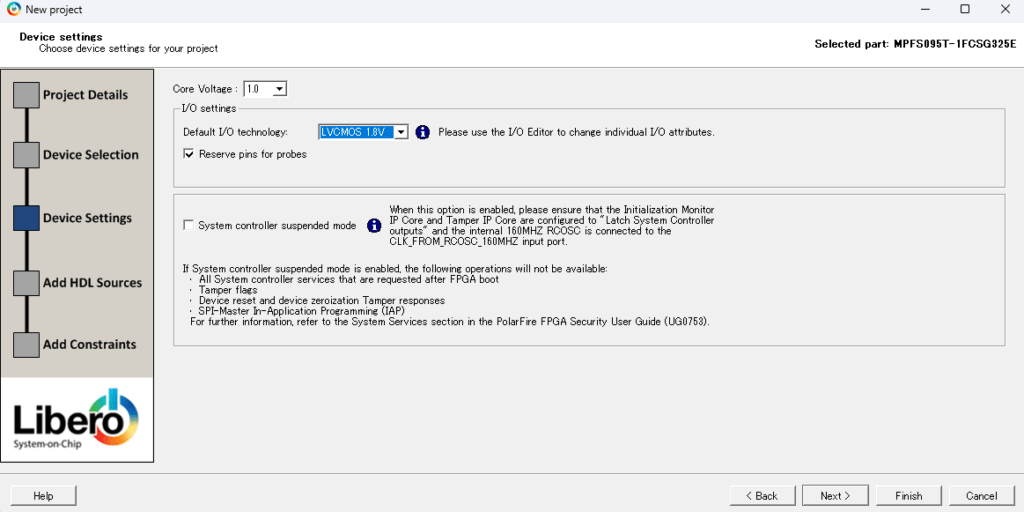The height and width of the screenshot is (512, 1024).
Task: Click the info icon beside Default I/O technology
Action: (x=423, y=132)
